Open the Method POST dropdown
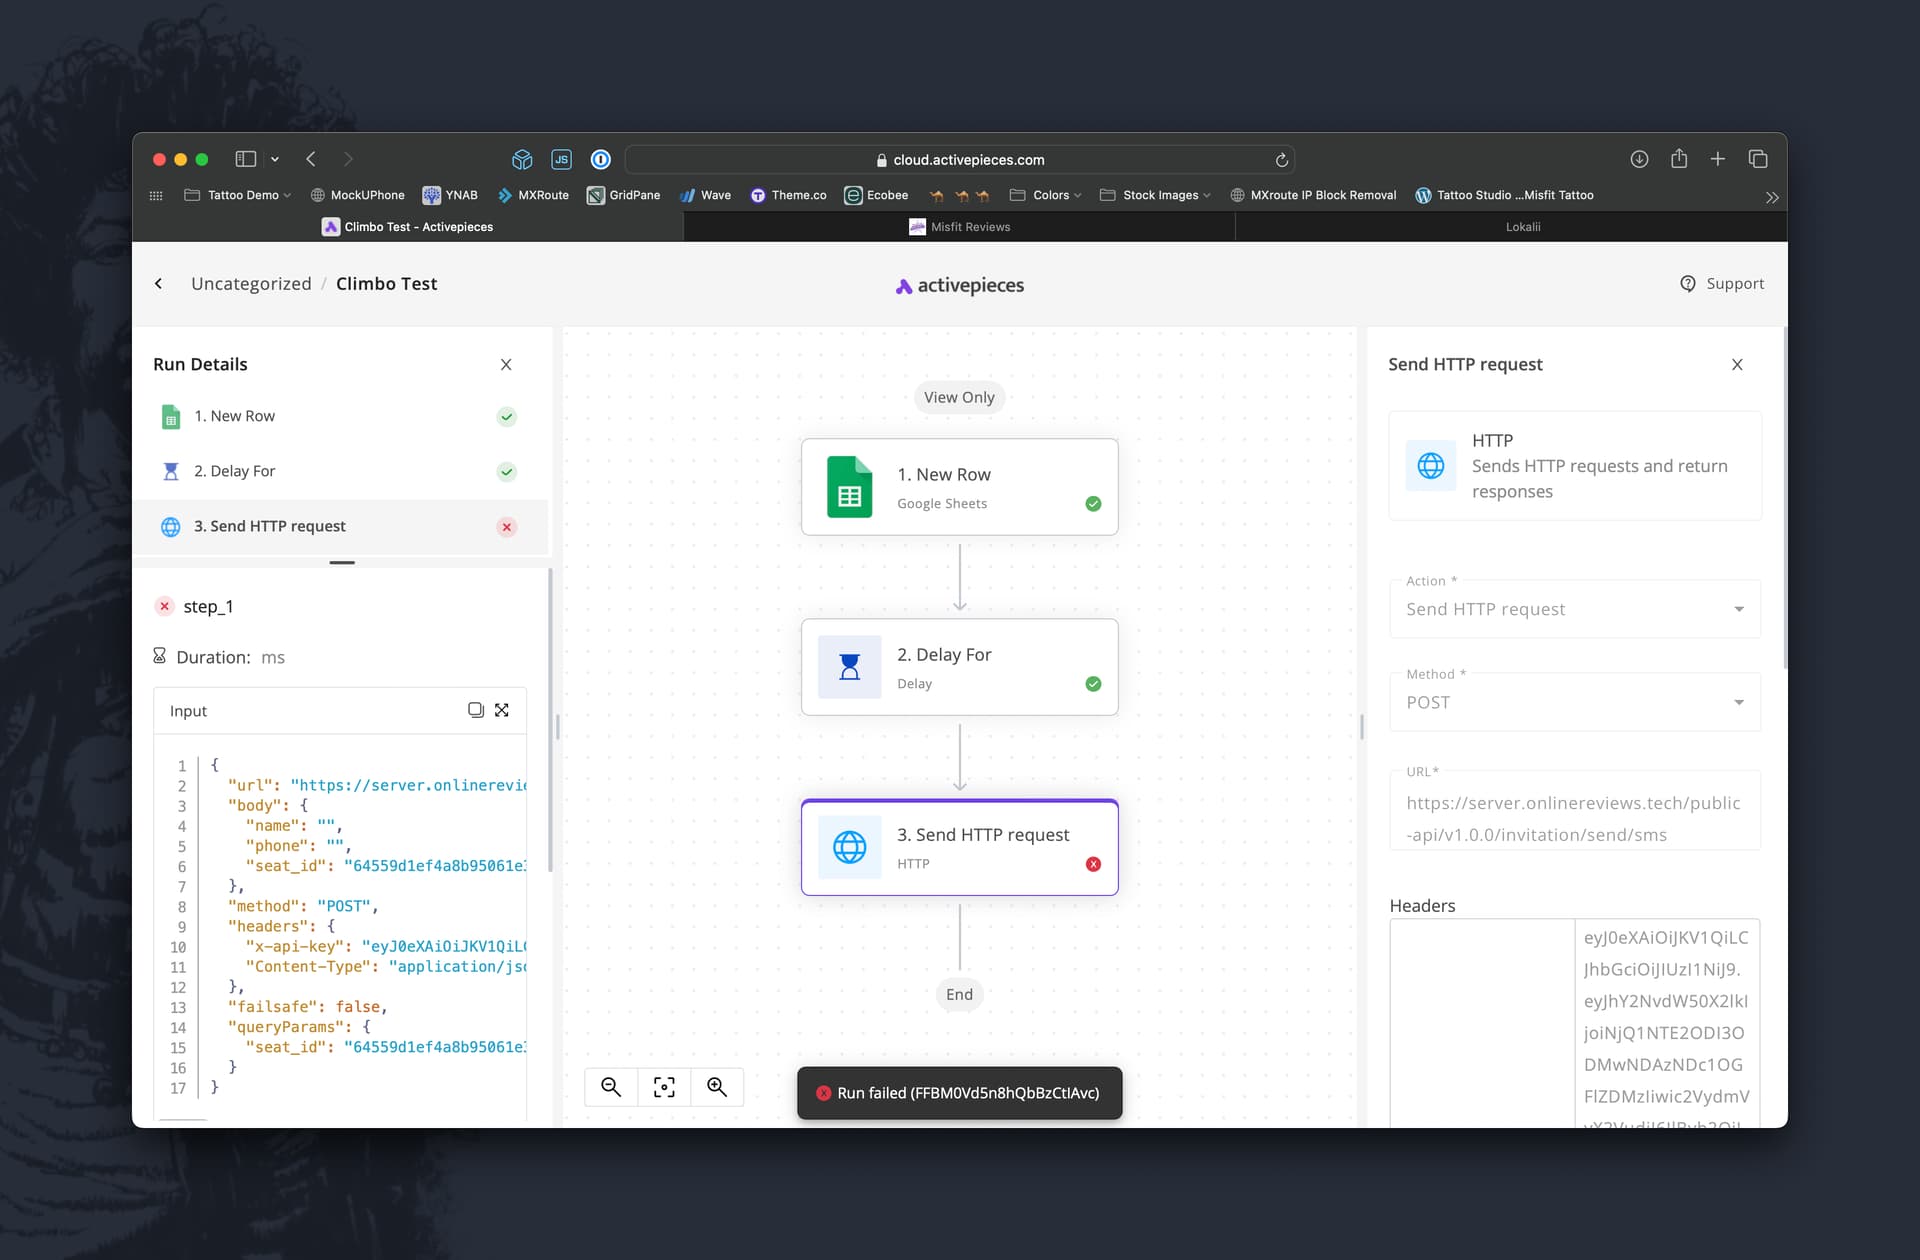Screen dimensions: 1920x1260 [1574, 702]
